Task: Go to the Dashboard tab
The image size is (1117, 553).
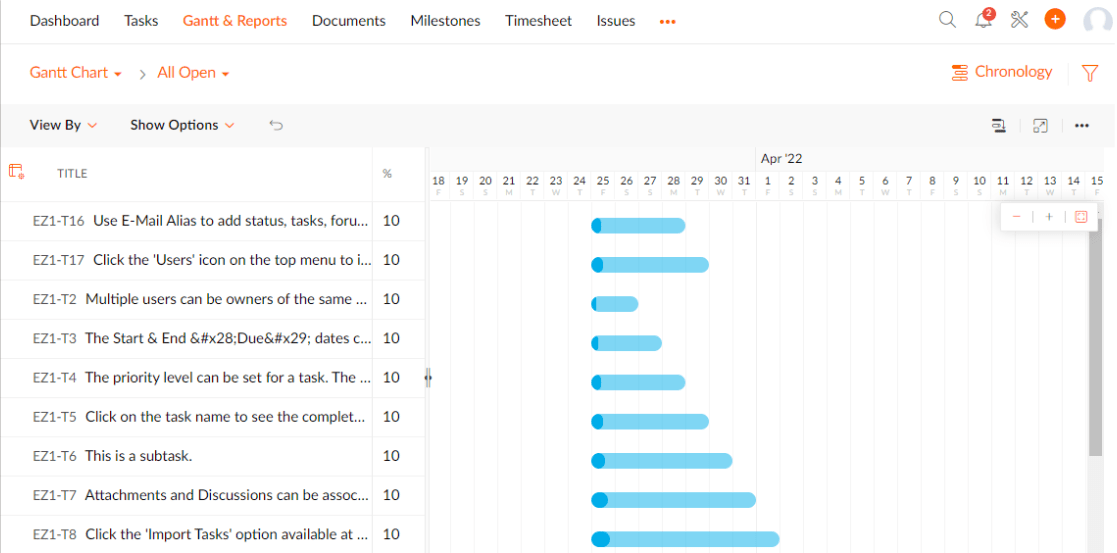Action: coord(64,21)
